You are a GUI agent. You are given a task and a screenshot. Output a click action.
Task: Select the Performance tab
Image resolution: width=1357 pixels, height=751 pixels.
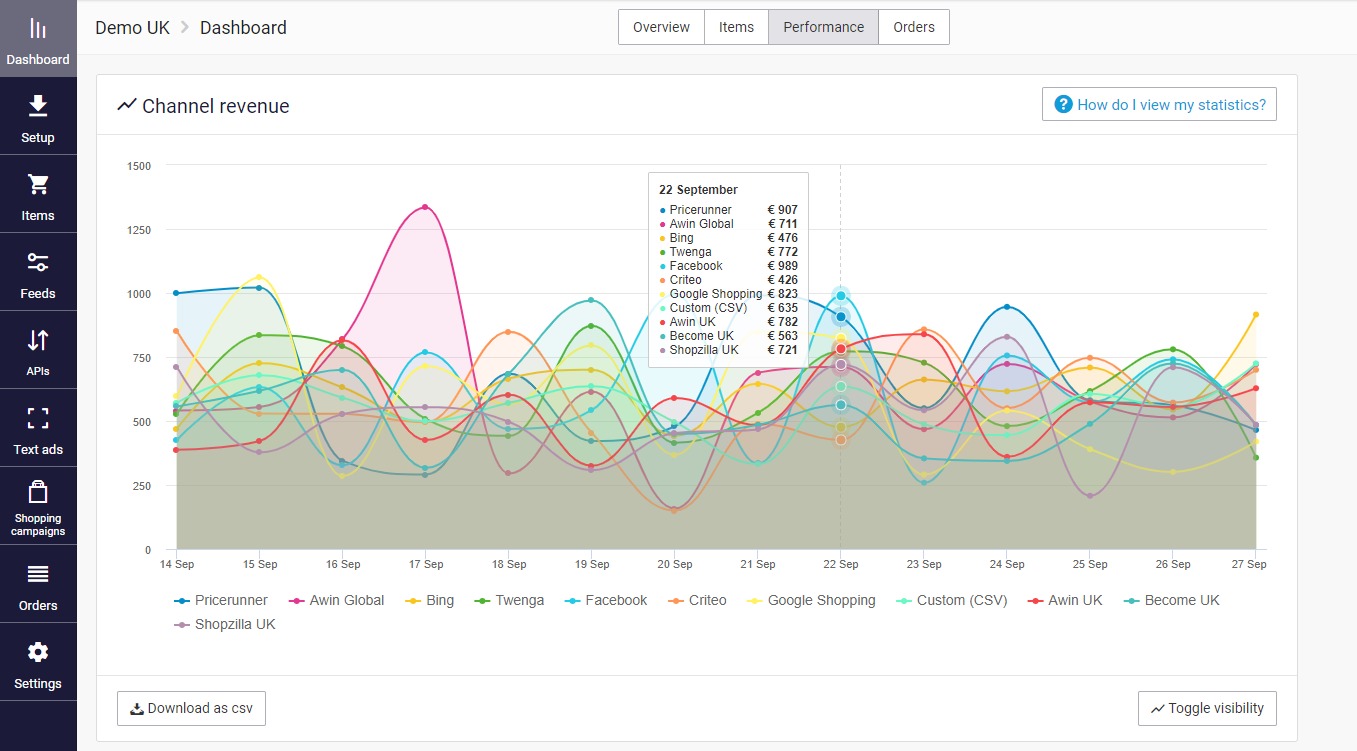[823, 27]
